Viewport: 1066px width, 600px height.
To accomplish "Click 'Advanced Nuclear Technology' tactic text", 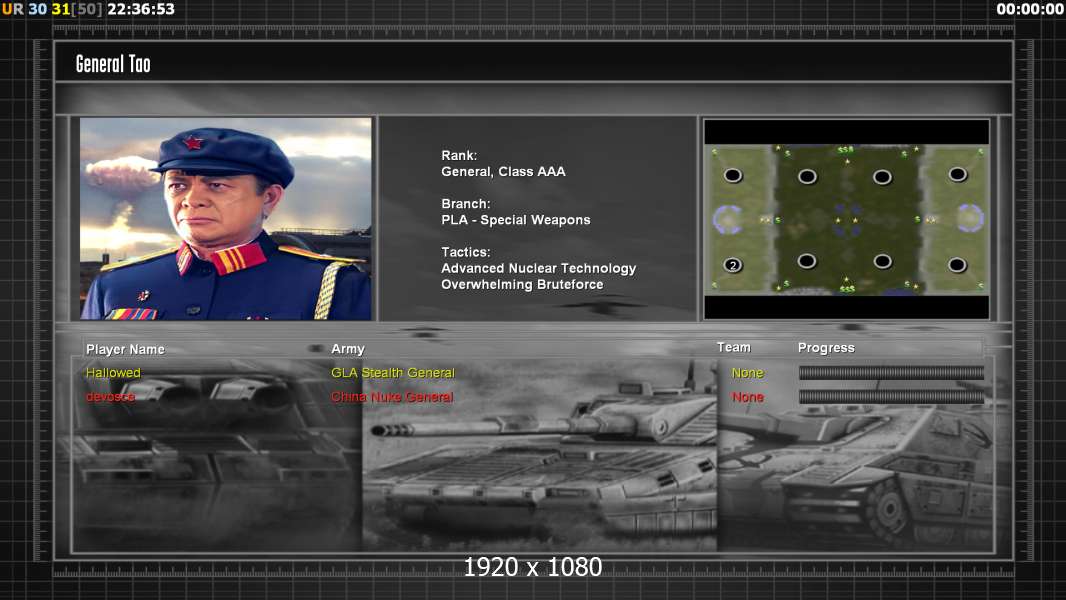I will point(538,268).
